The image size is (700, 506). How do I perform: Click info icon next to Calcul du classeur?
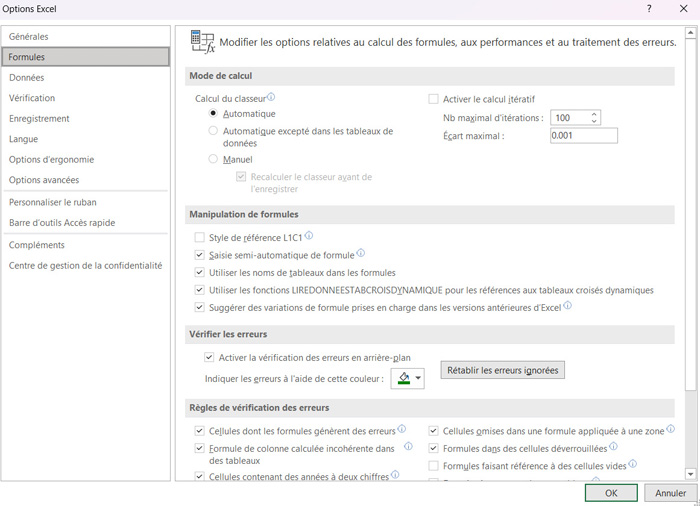click(271, 97)
